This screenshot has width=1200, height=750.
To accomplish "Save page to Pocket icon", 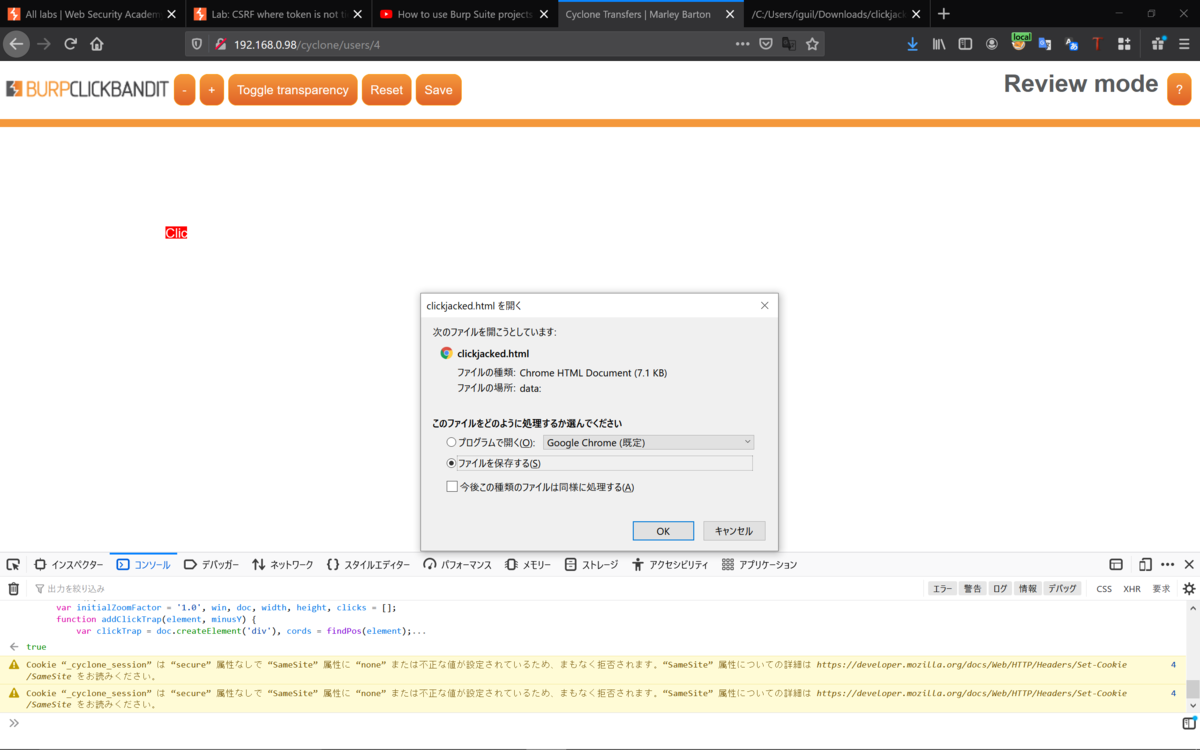I will [765, 44].
